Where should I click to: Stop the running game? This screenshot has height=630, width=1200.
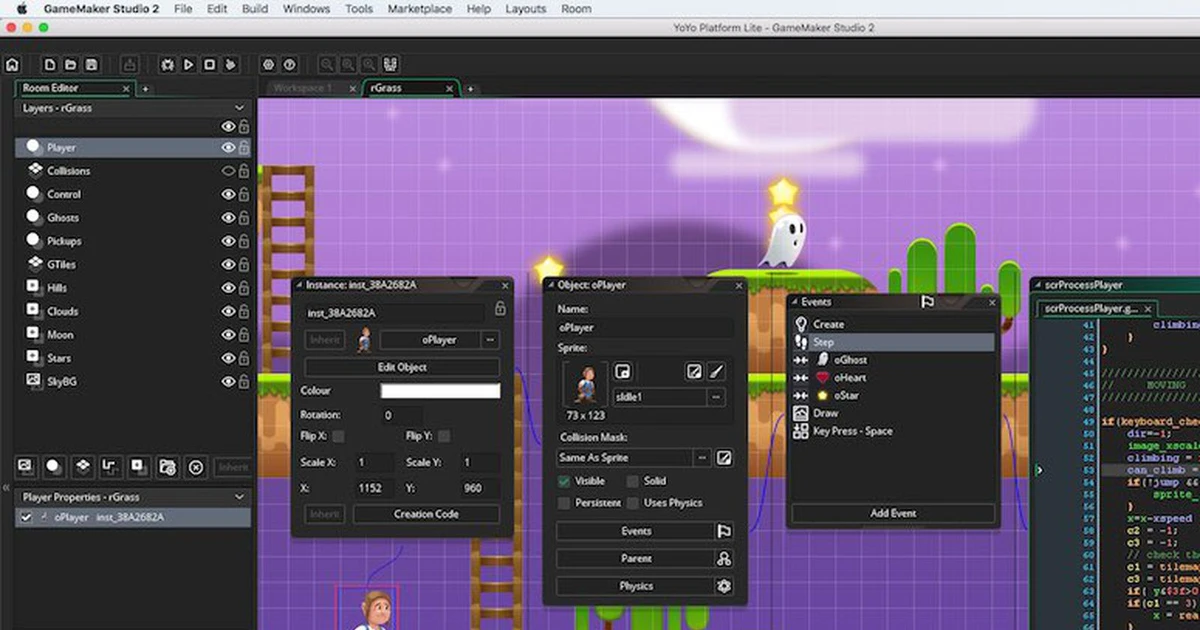210,63
